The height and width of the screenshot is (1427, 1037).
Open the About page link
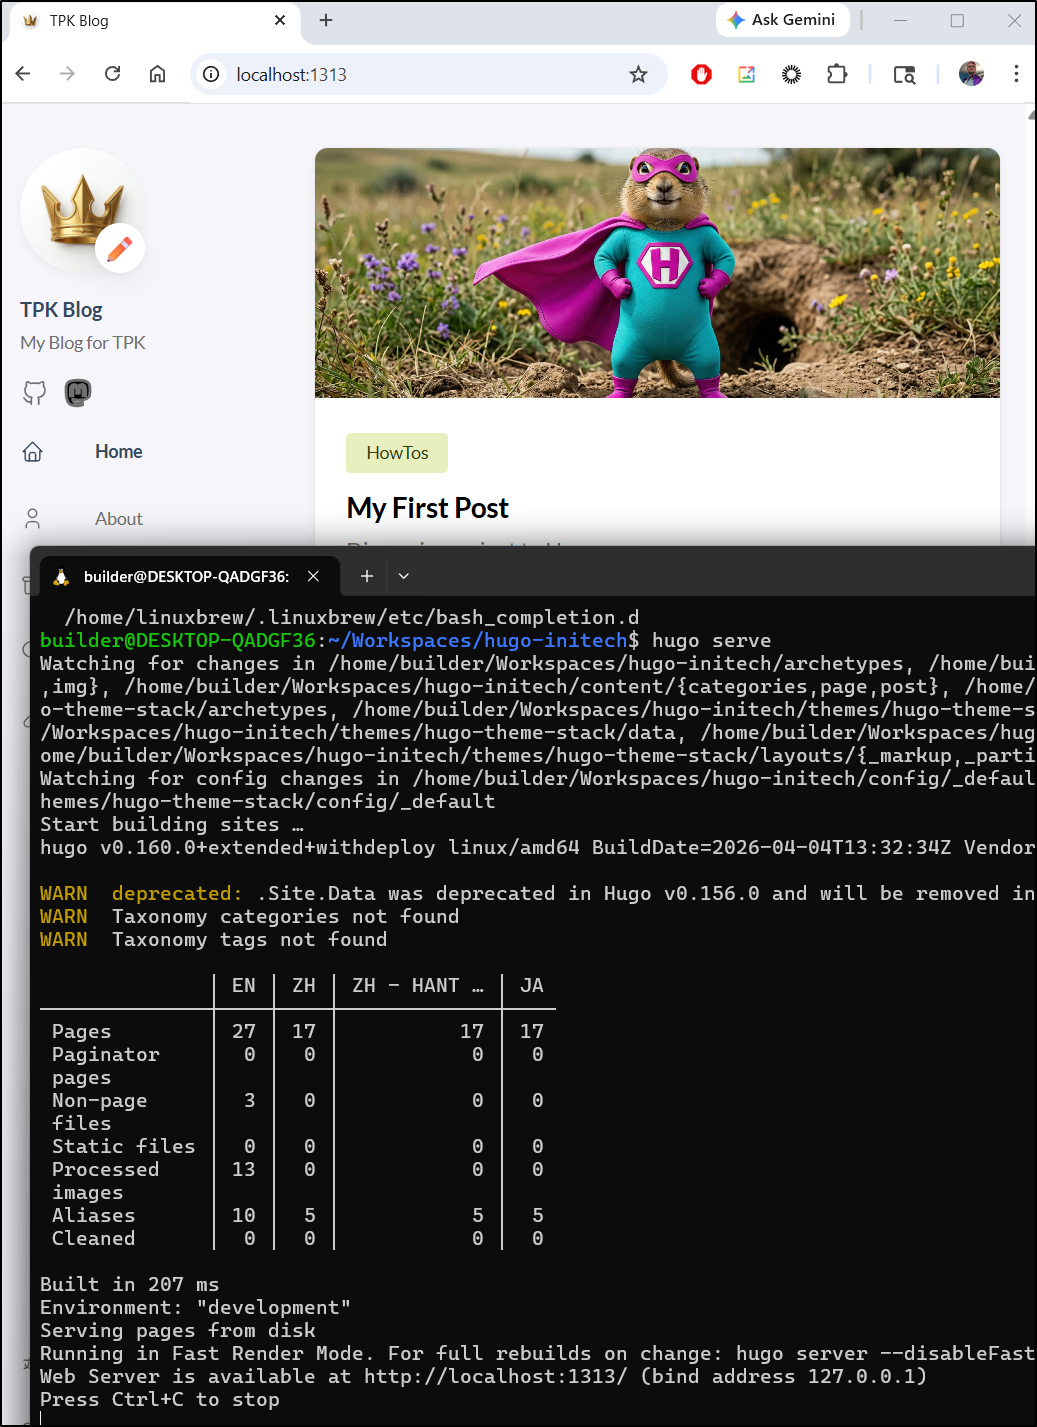118,519
